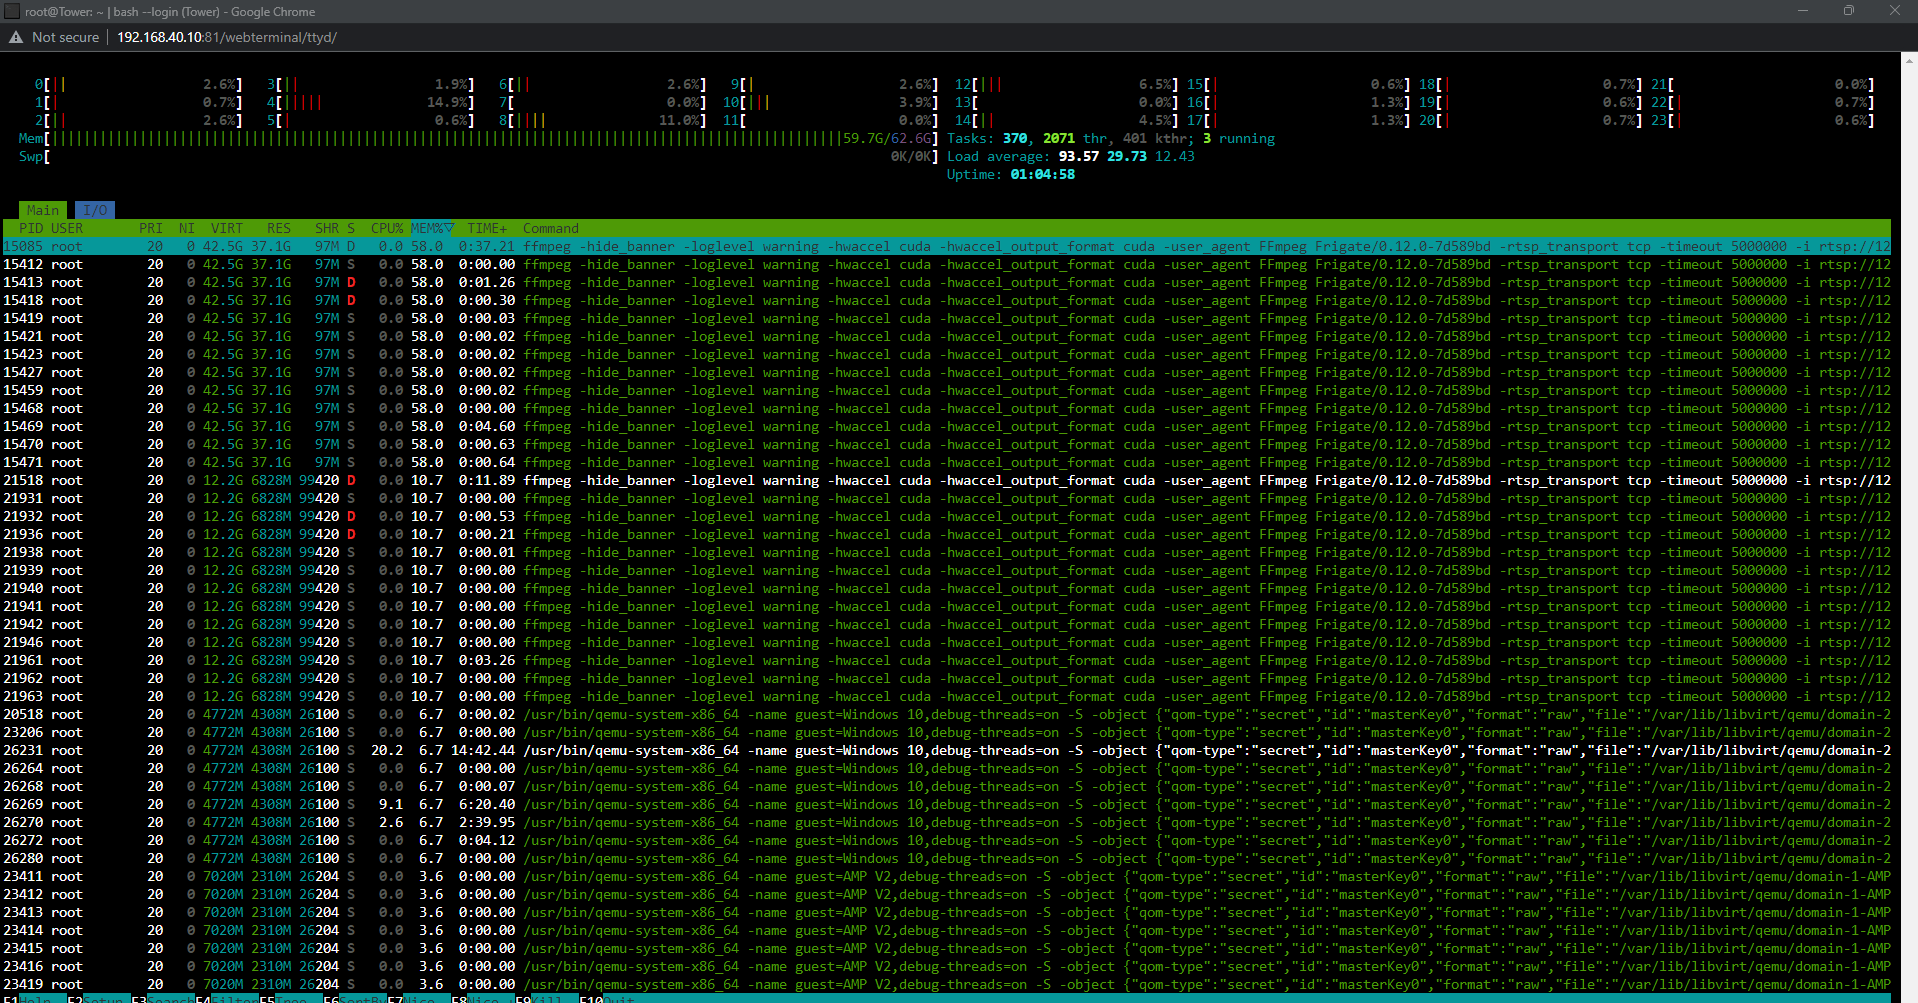The width and height of the screenshot is (1918, 1003).
Task: Toggle sorting by the CPU% column
Action: click(x=386, y=227)
